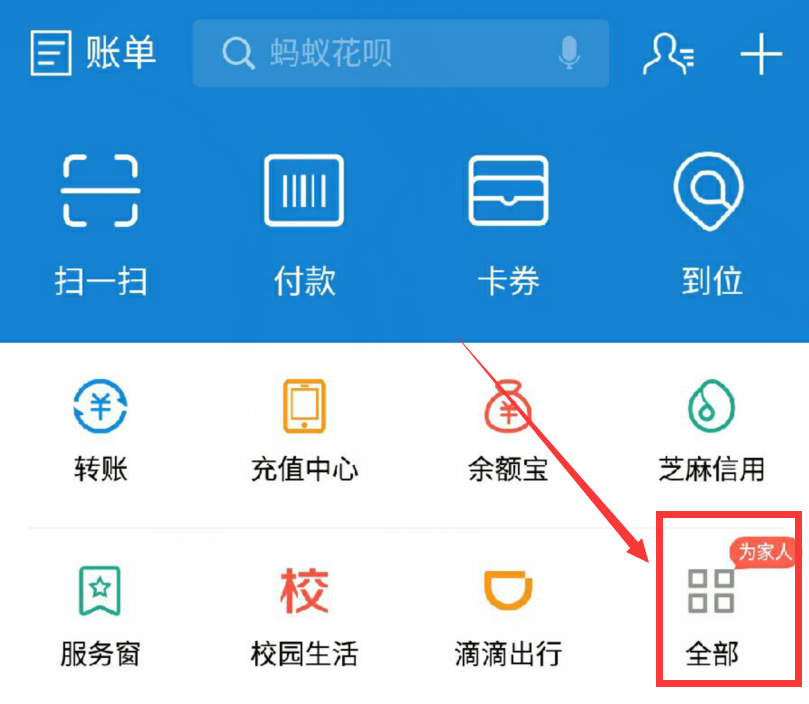
Task: Tap the 为家人 red badge
Action: click(763, 552)
